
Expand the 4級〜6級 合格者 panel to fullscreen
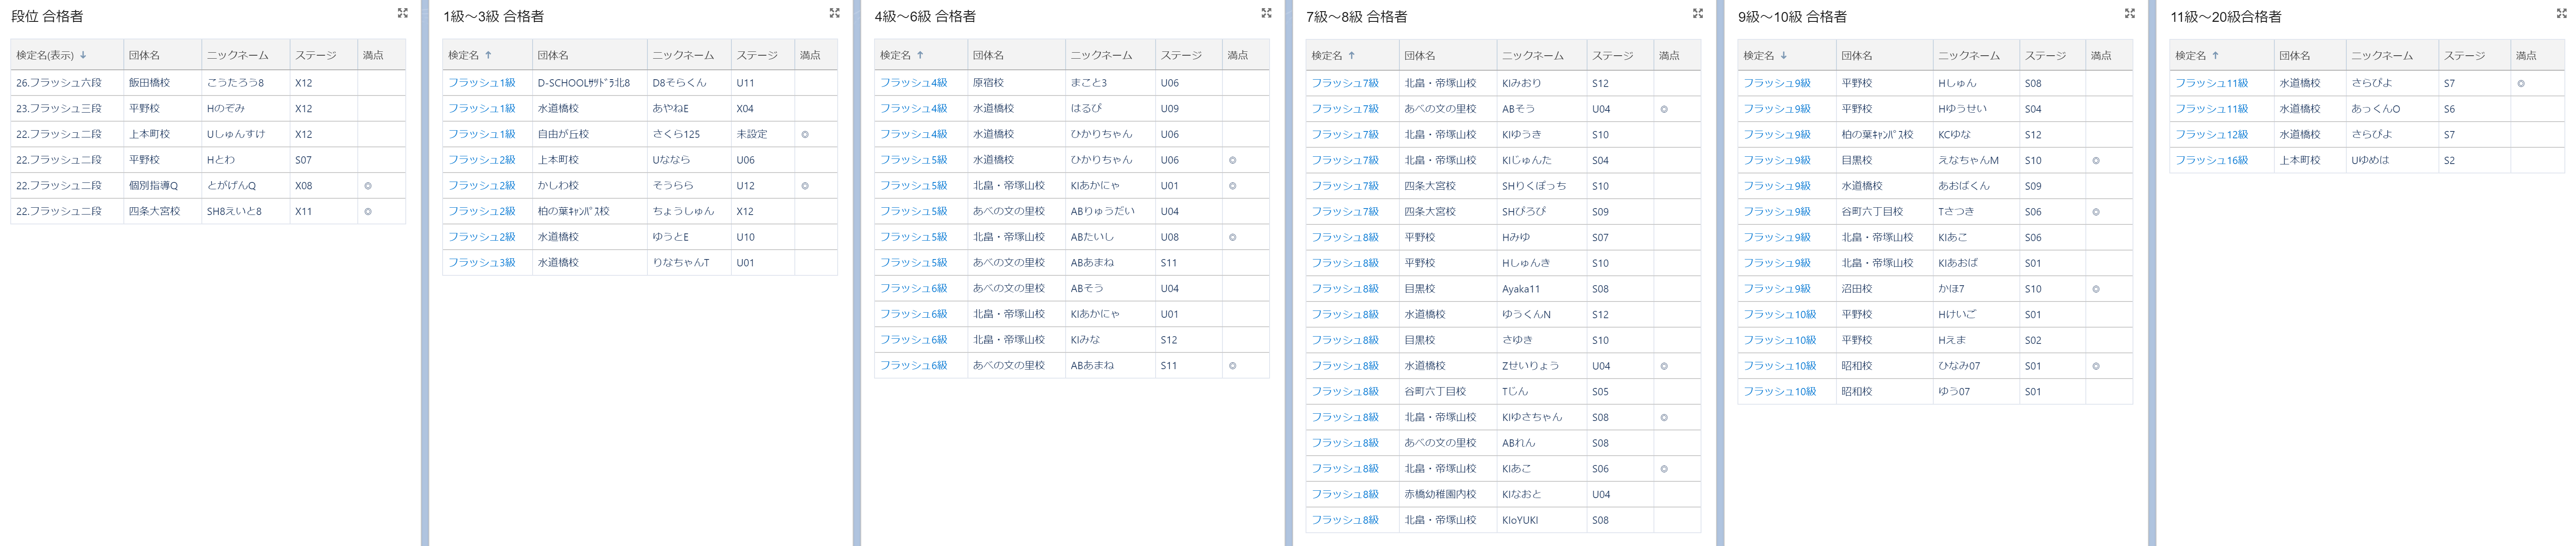pyautogui.click(x=1266, y=13)
